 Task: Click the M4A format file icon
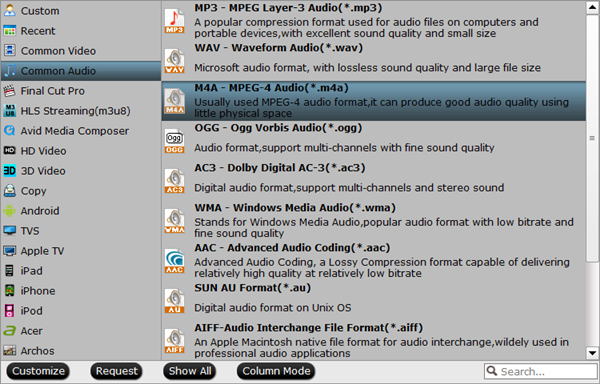click(174, 101)
